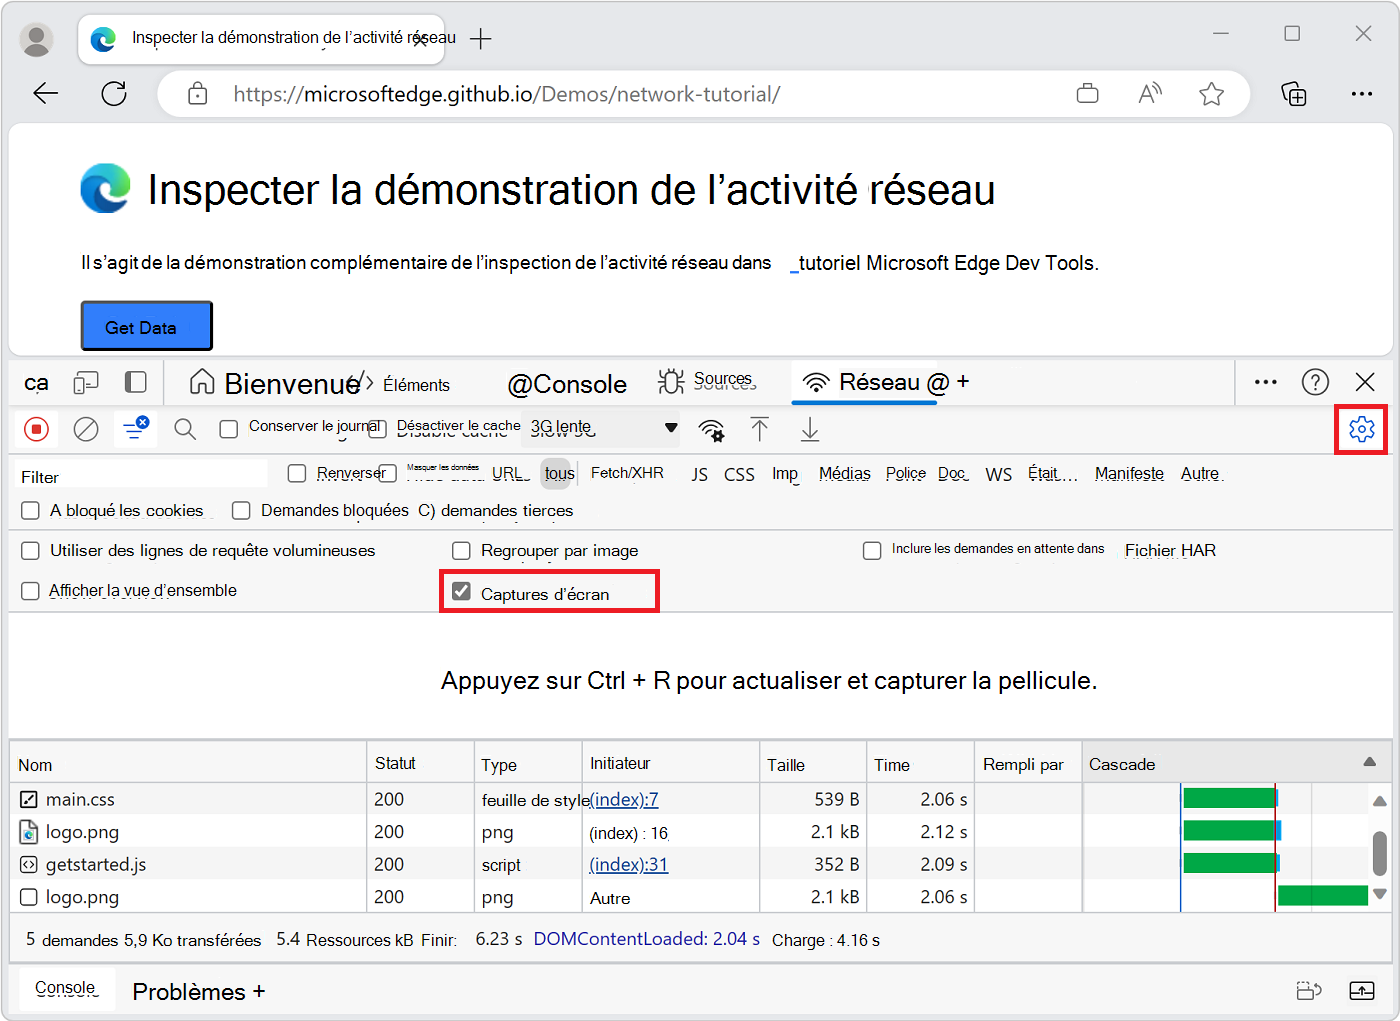Open the network log search
Viewport: 1400px width, 1021px height.
(184, 429)
